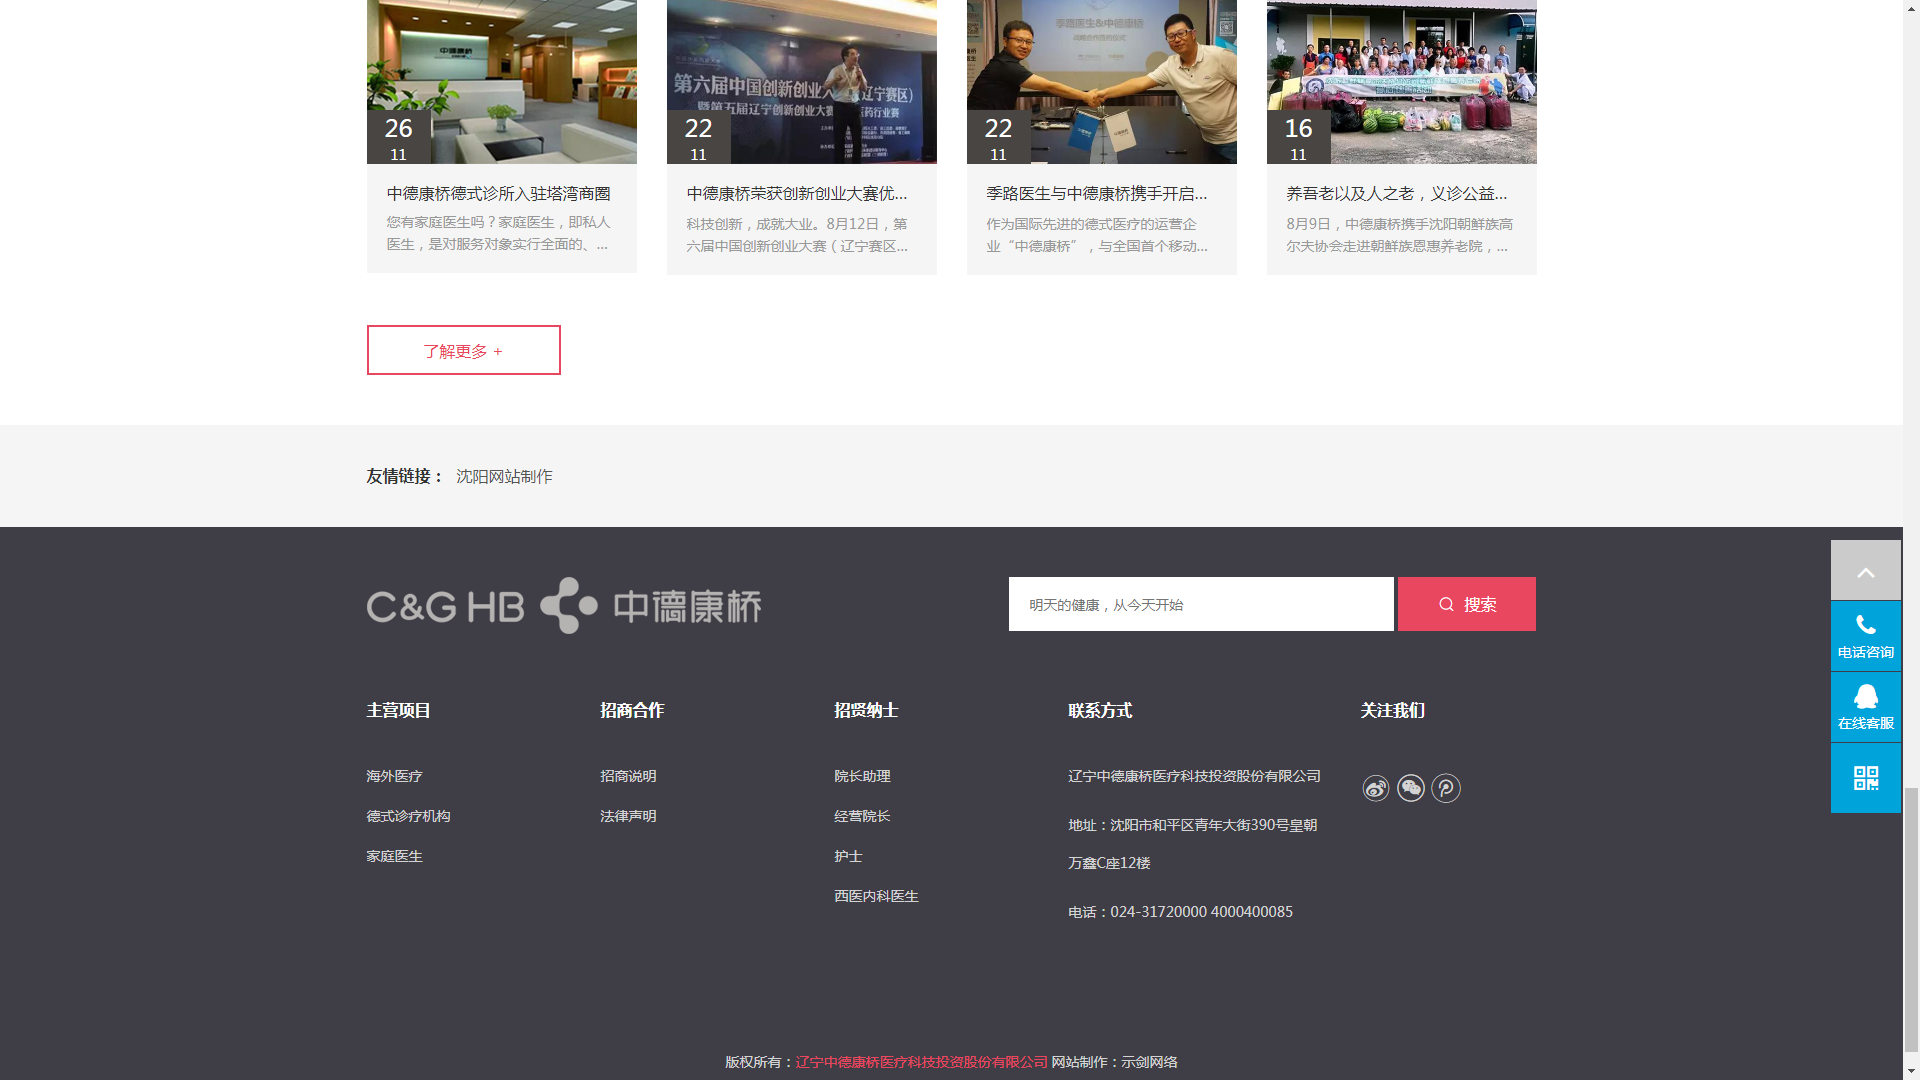This screenshot has height=1080, width=1920.
Task: Open footer heading 联系方式
Action: [x=1101, y=711]
